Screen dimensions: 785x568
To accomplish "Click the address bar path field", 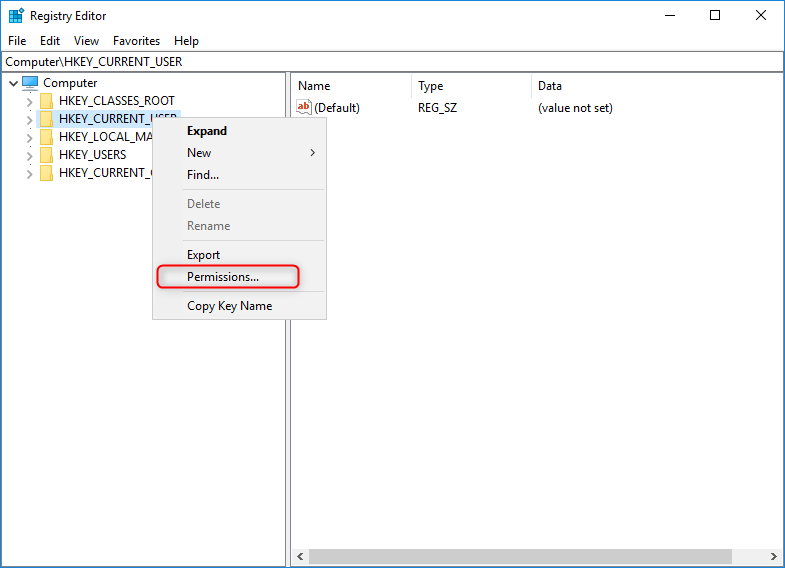I will pos(392,62).
